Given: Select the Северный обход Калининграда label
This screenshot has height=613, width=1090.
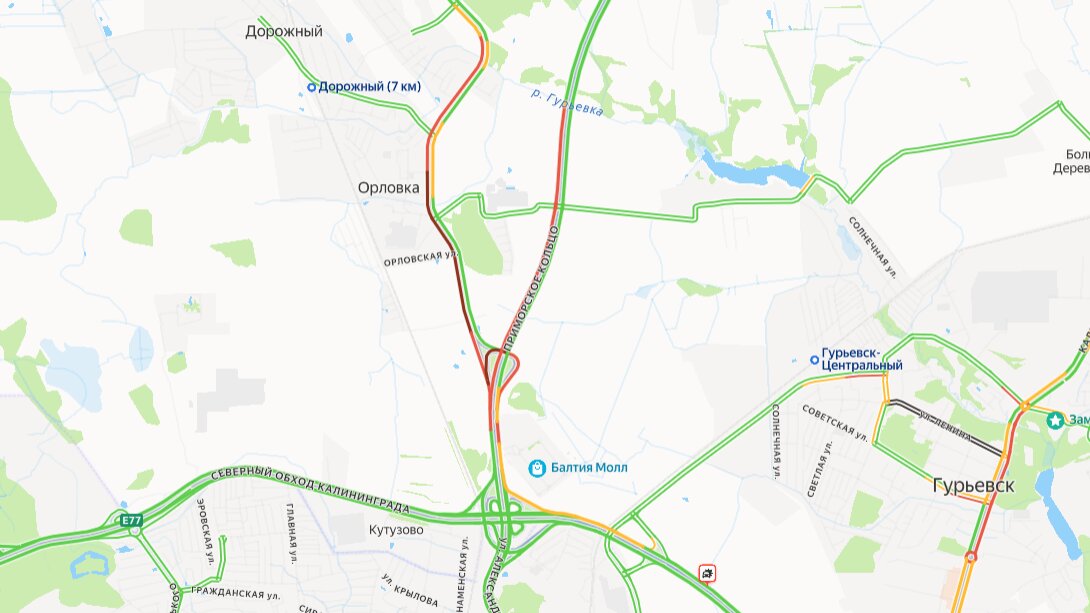Looking at the screenshot, I should click(309, 489).
